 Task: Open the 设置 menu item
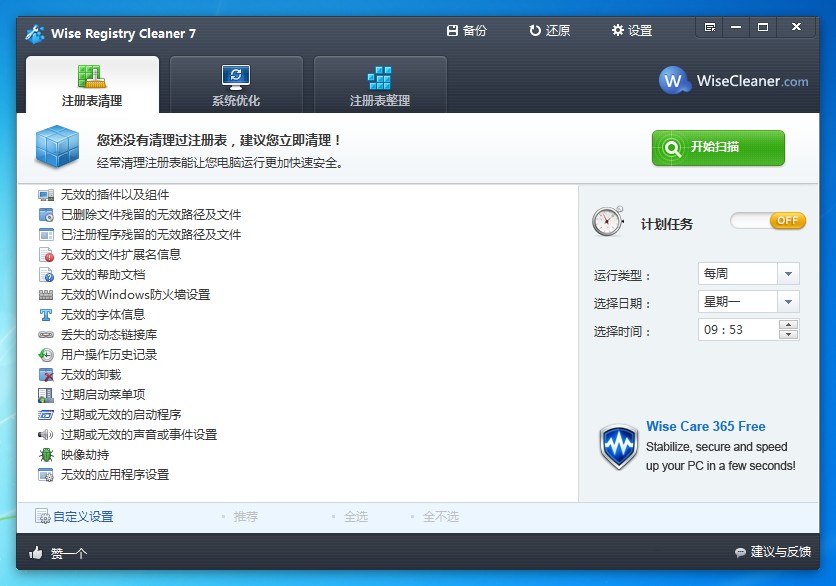632,30
